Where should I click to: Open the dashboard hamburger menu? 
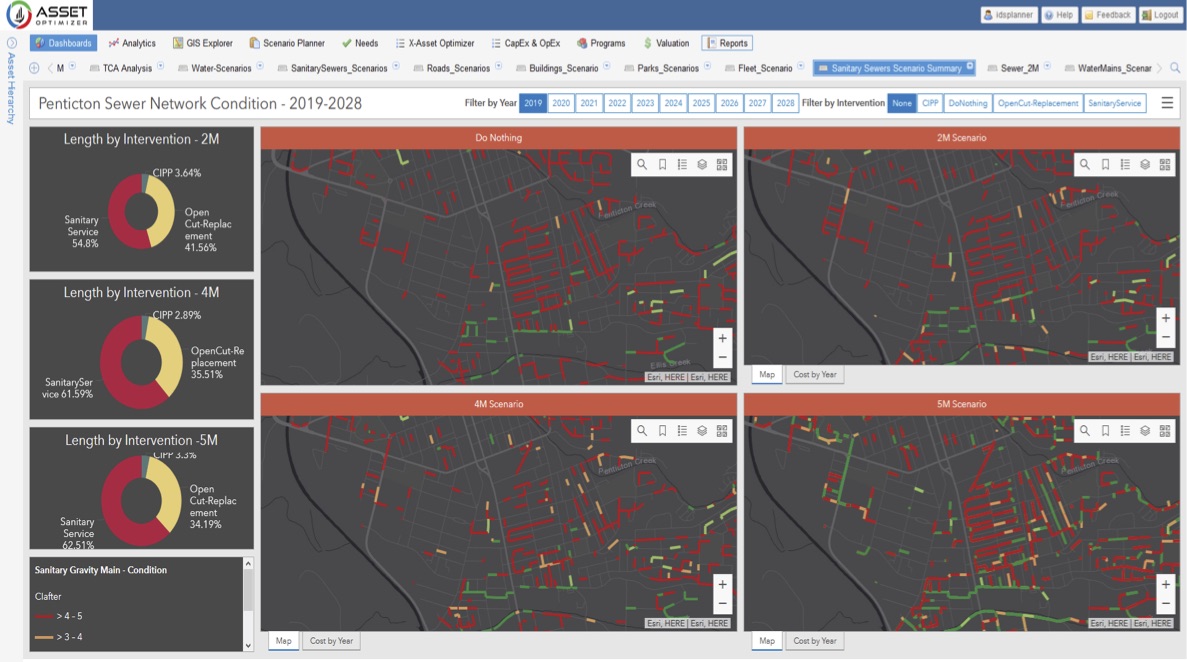1167,103
